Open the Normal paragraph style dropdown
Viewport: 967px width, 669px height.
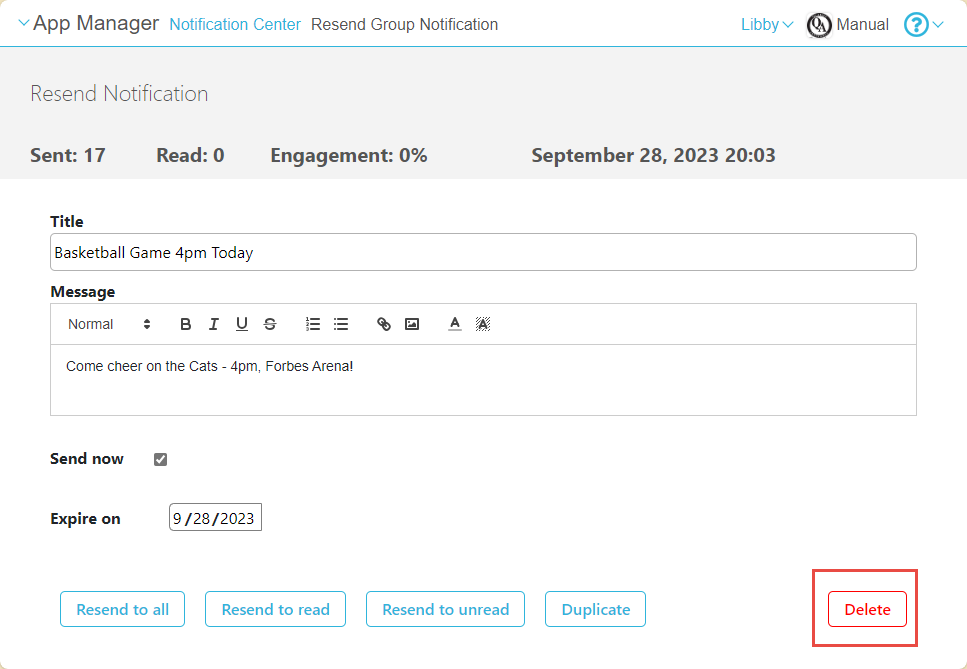point(109,324)
